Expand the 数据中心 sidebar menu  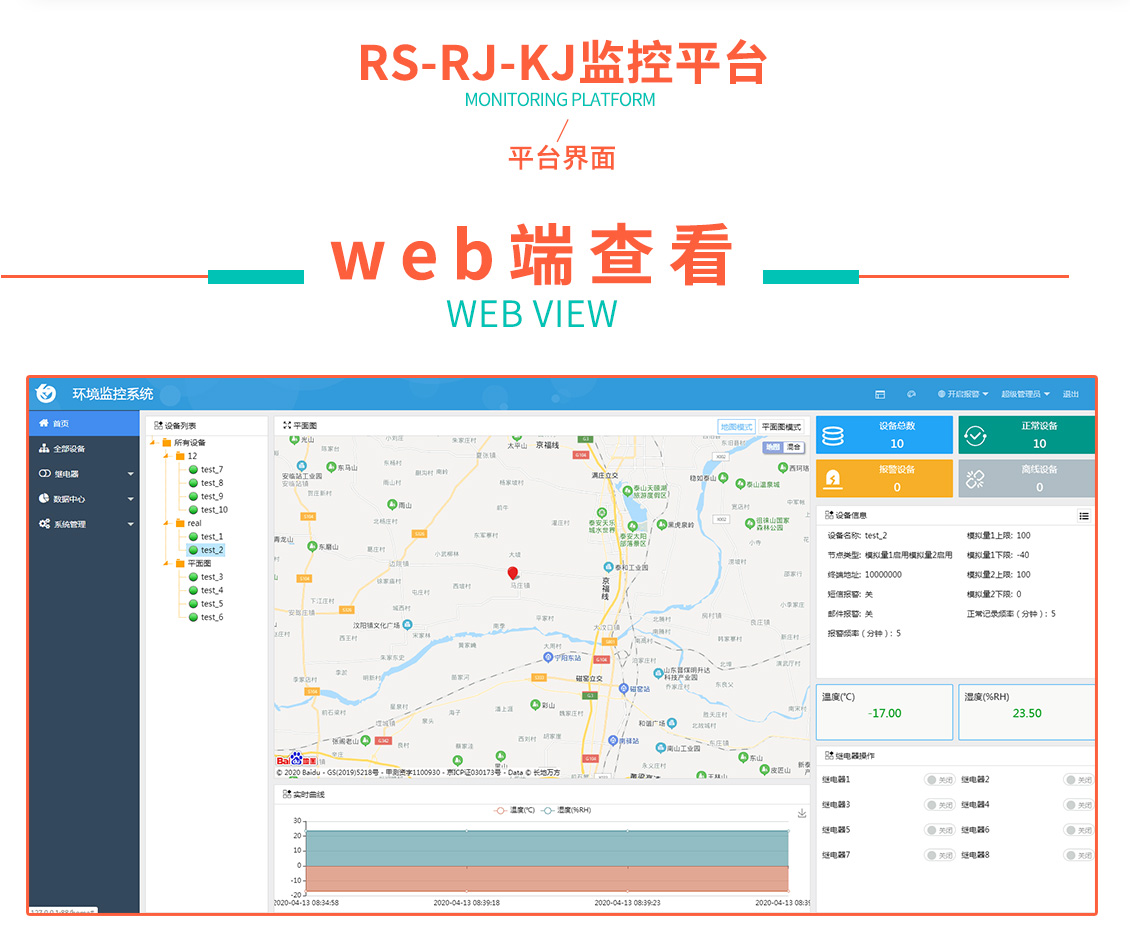[x=86, y=498]
